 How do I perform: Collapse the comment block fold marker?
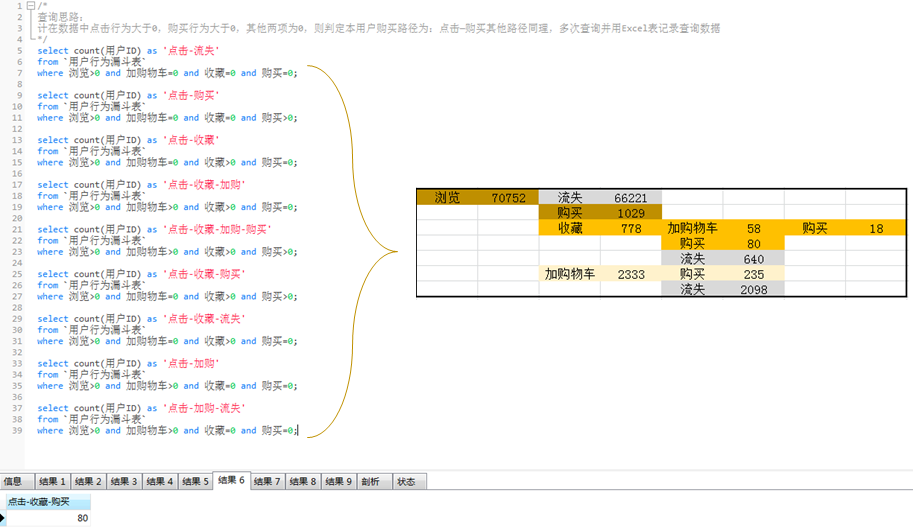31,6
